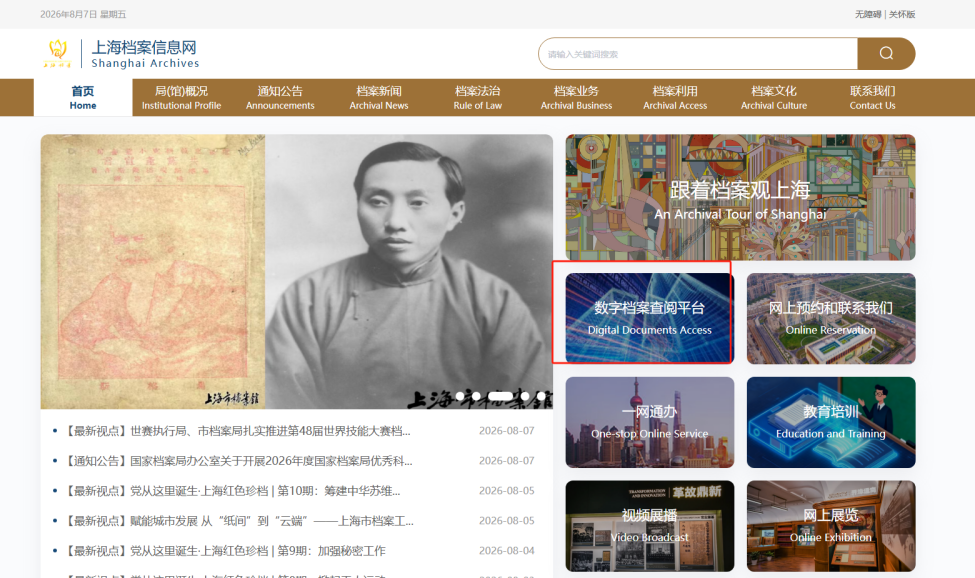
Task: Click the date 2026-08-05 beside 赋能城市发展 article
Action: (506, 520)
